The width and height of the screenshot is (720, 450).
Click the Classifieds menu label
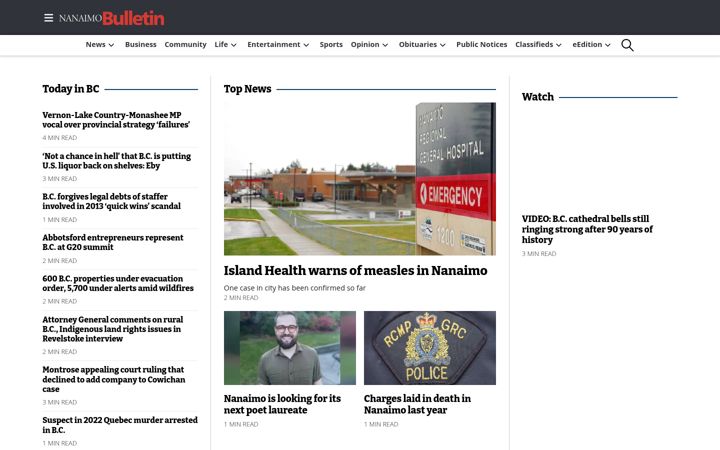pyautogui.click(x=534, y=45)
